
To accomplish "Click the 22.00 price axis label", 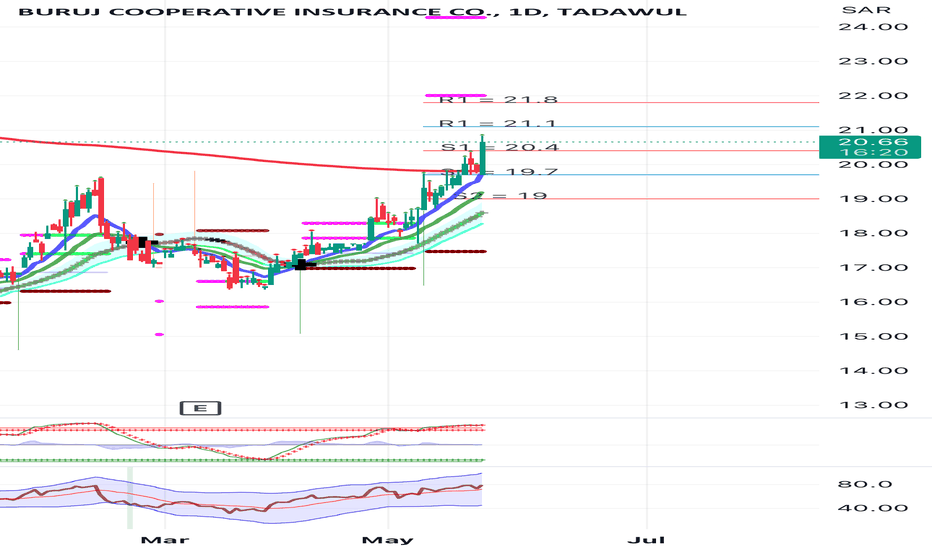I will pos(873,96).
